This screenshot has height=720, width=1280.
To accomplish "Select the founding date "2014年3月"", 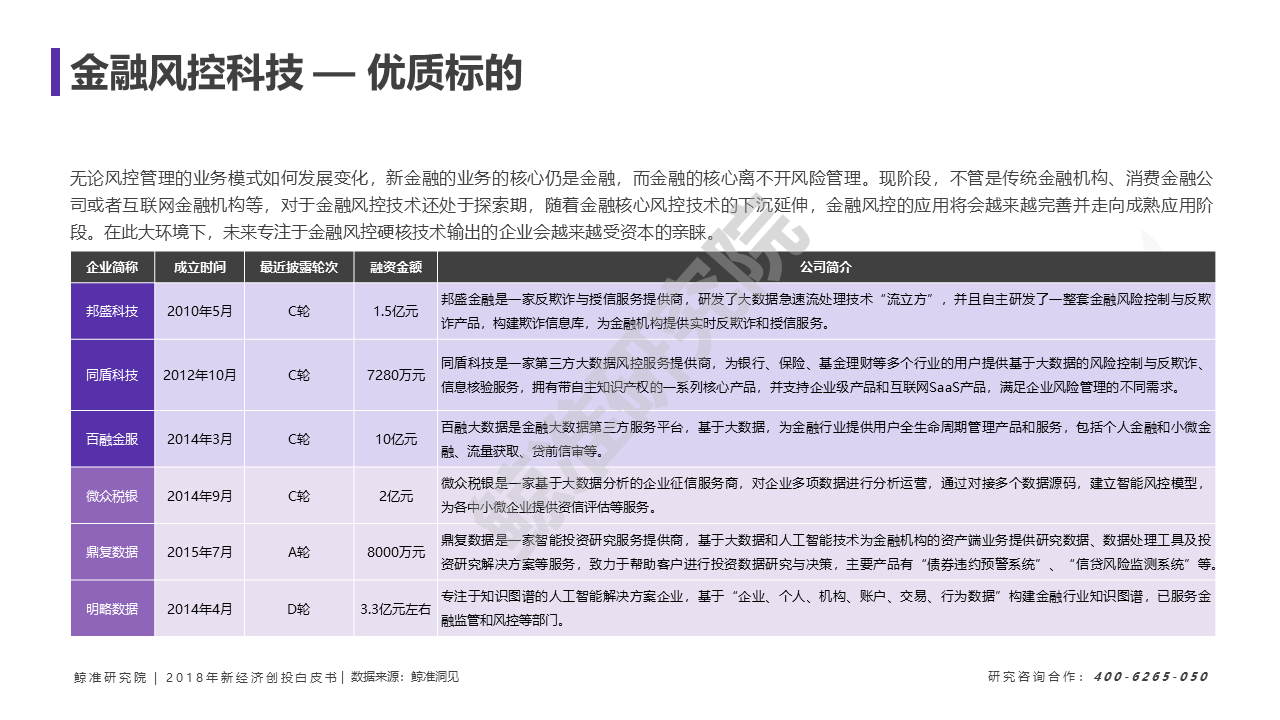I will (x=199, y=439).
